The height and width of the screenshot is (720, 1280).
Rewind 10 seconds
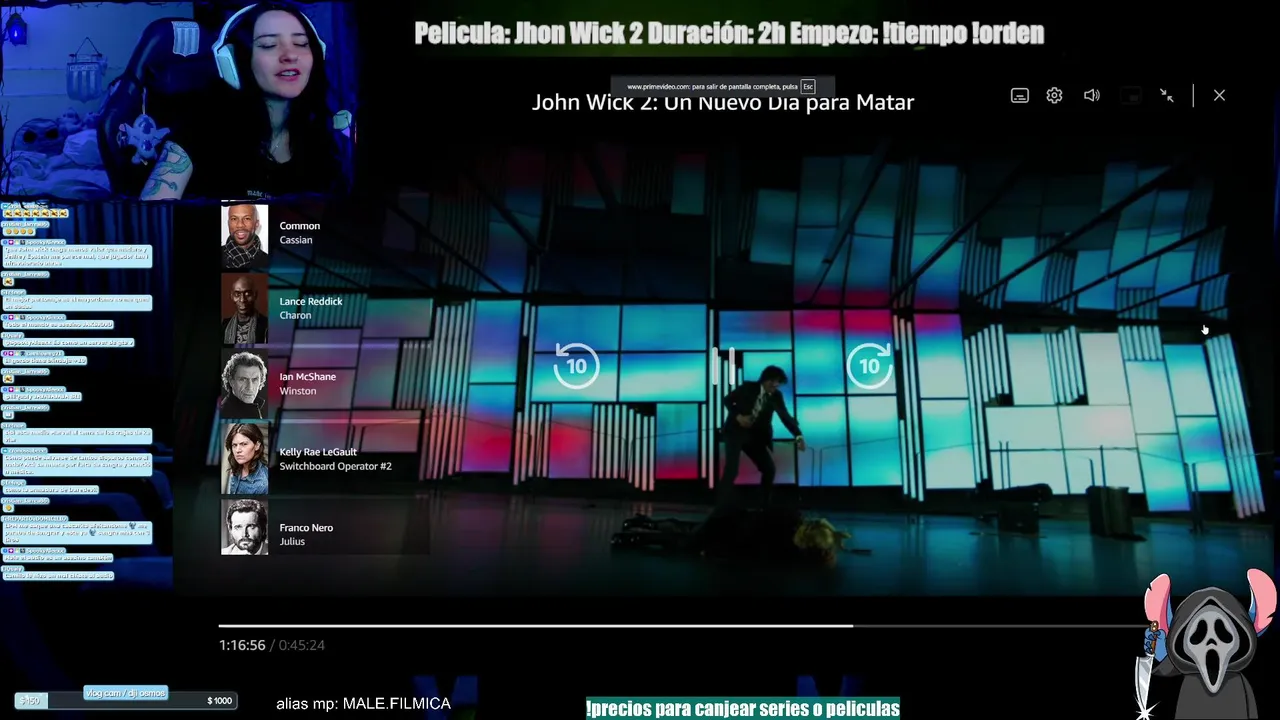[576, 366]
